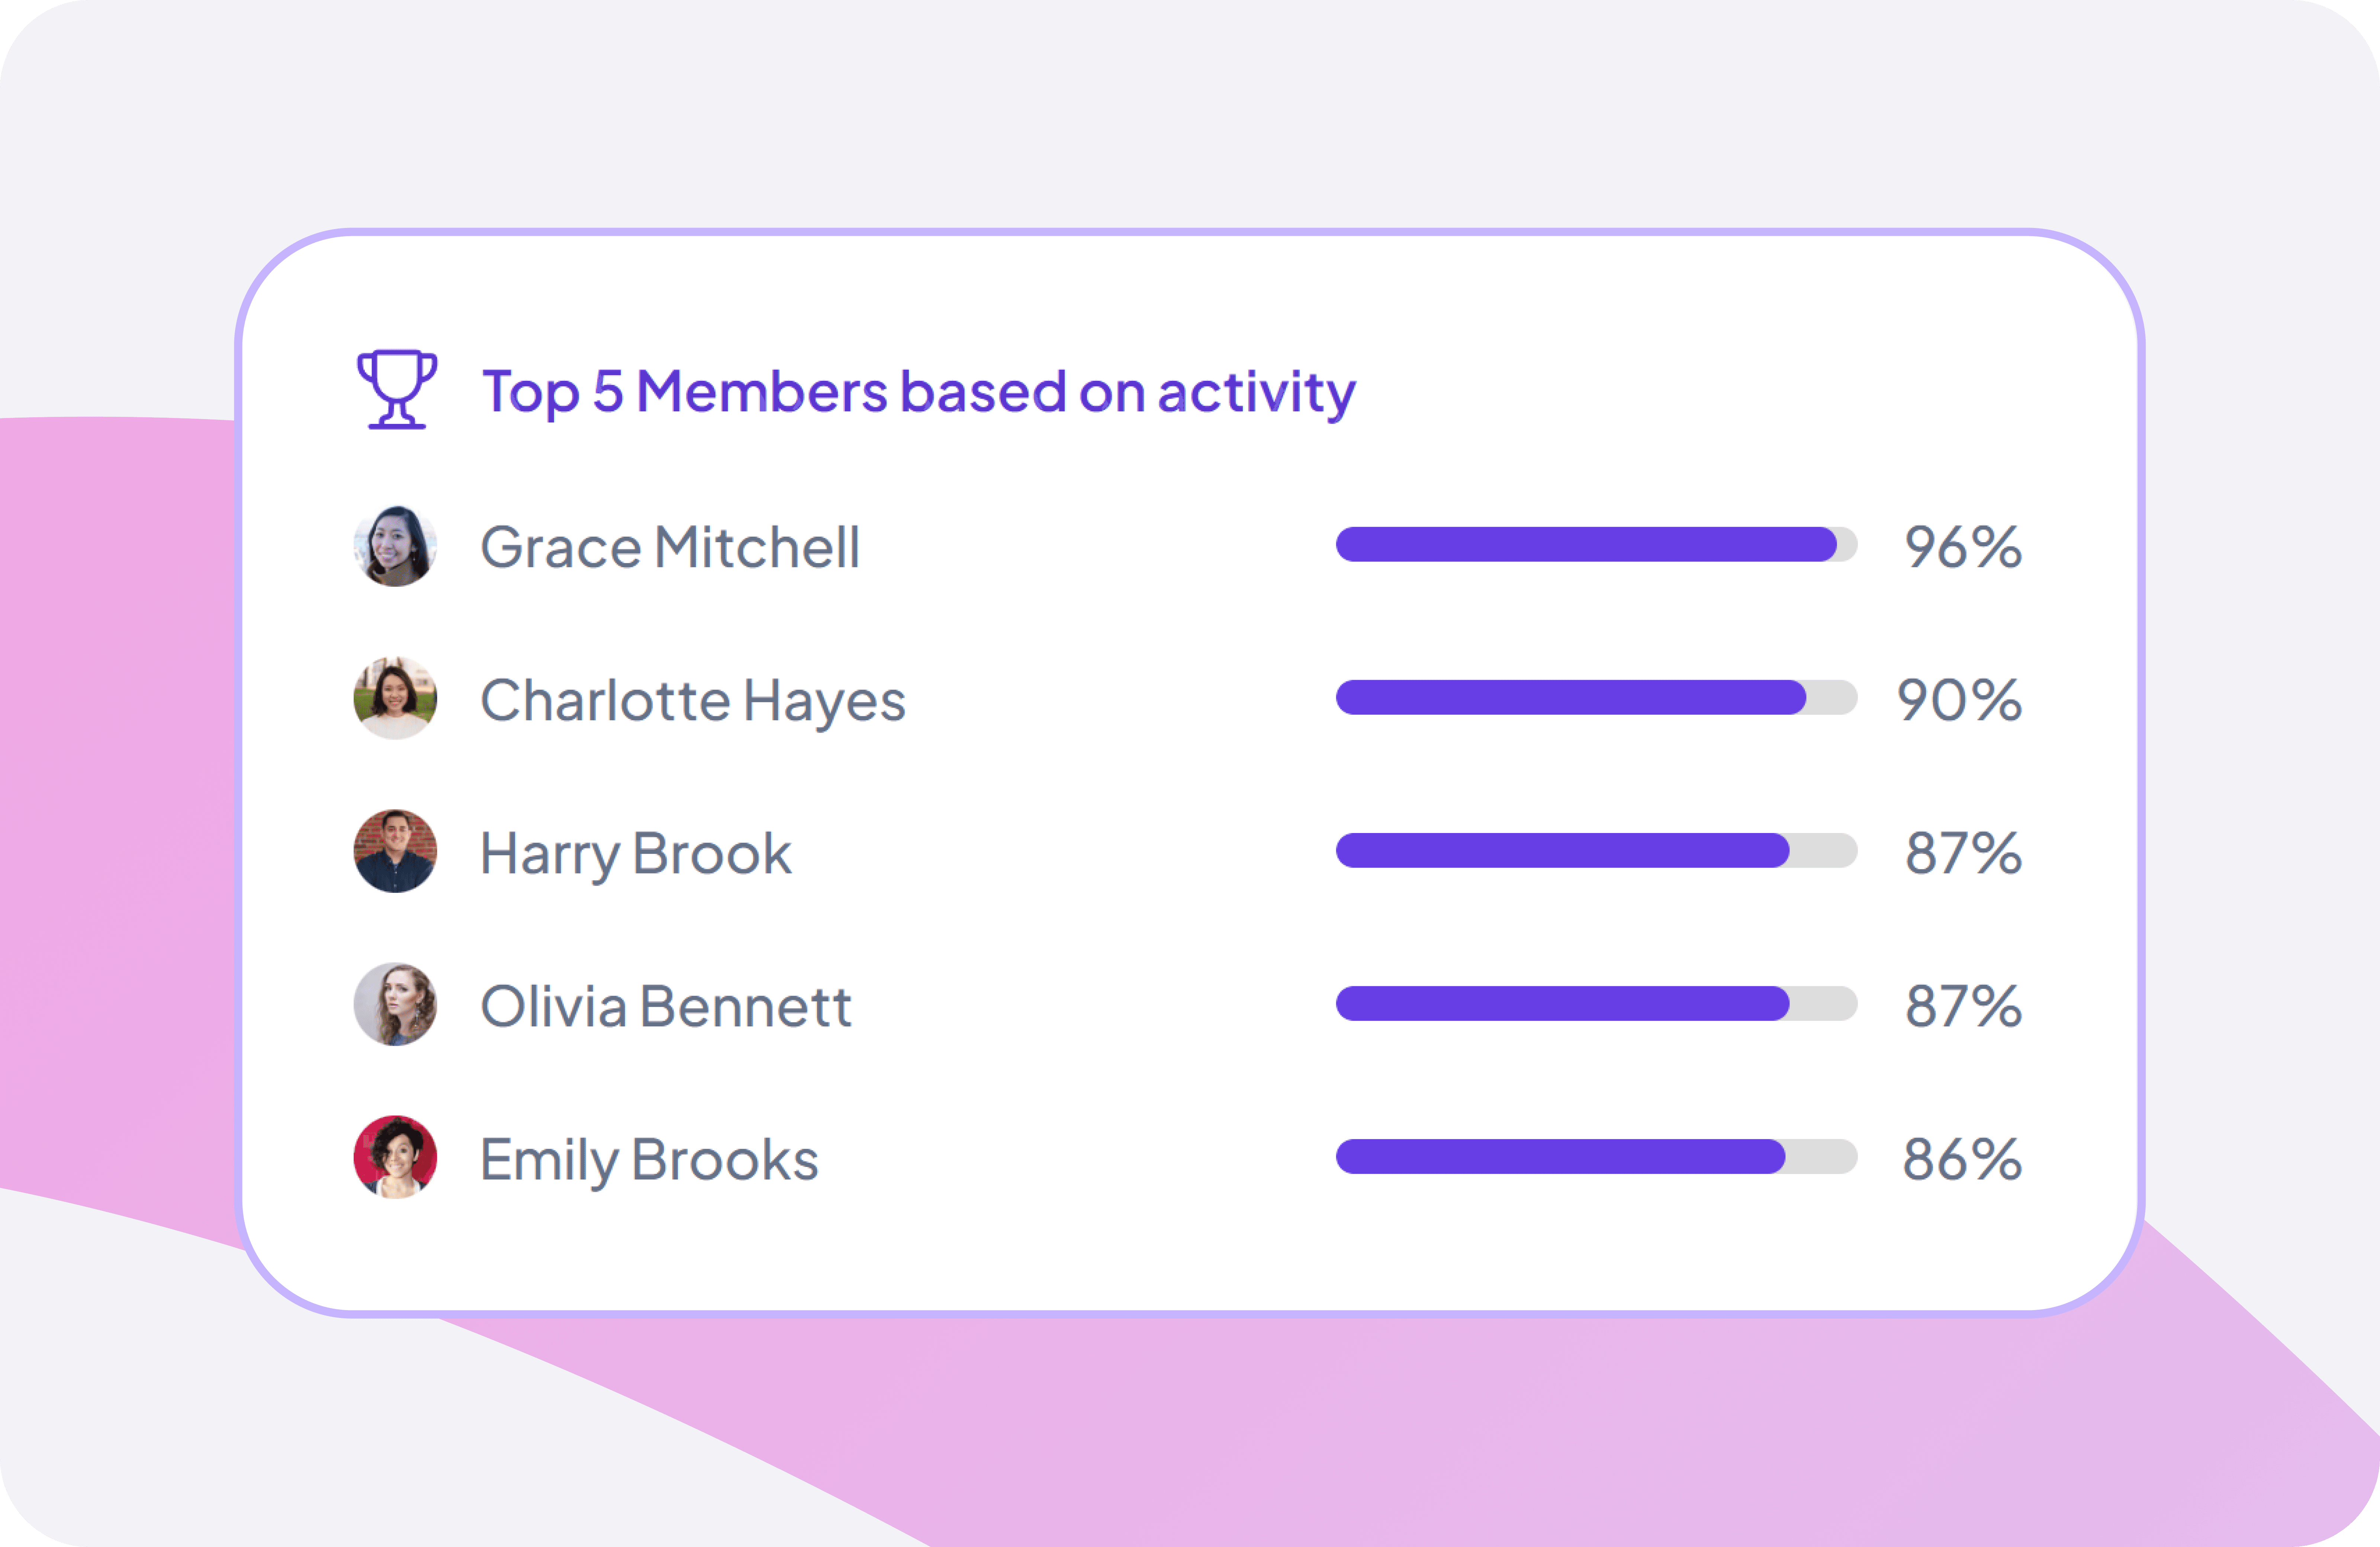Click Charlotte Hayes' activity progress bar
Screen dimensions: 2380x1547
1596,697
